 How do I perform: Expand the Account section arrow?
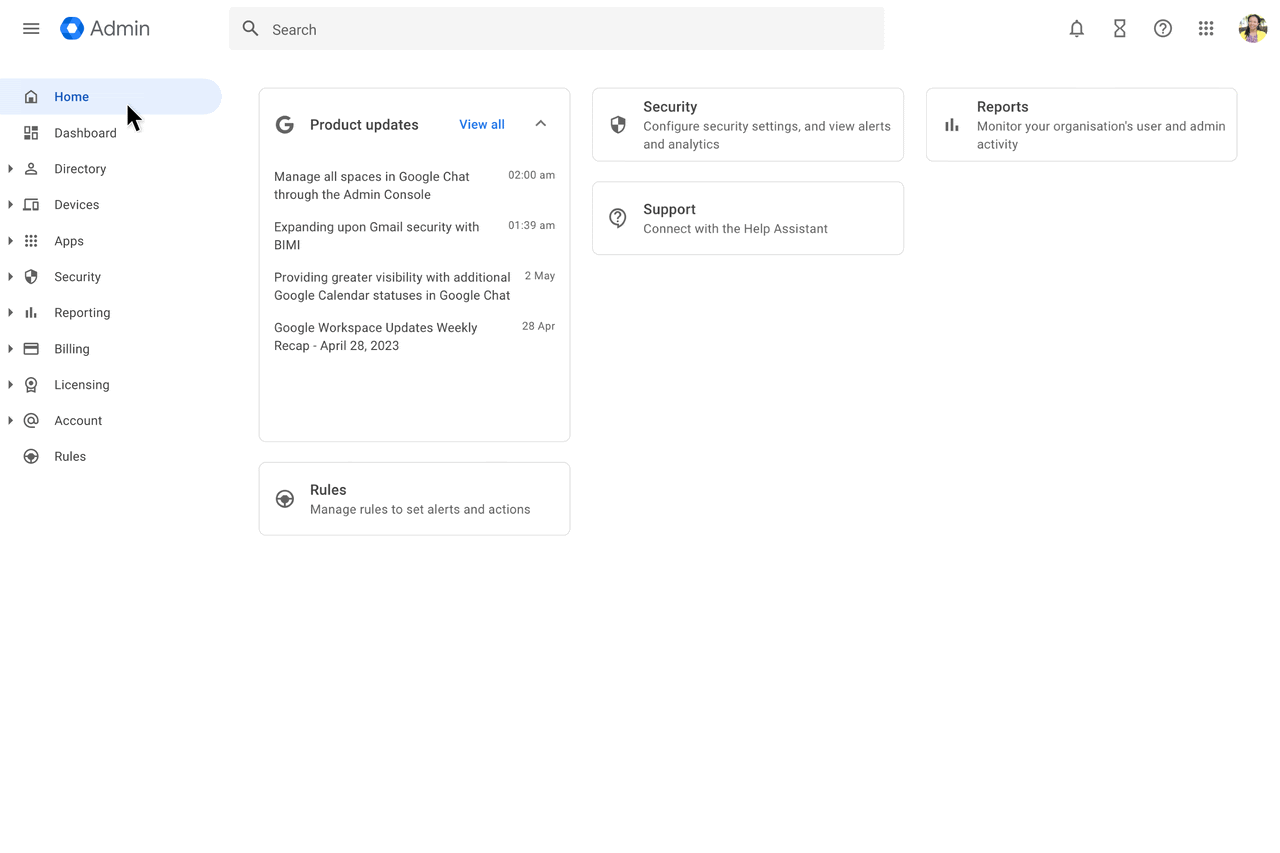(10, 421)
